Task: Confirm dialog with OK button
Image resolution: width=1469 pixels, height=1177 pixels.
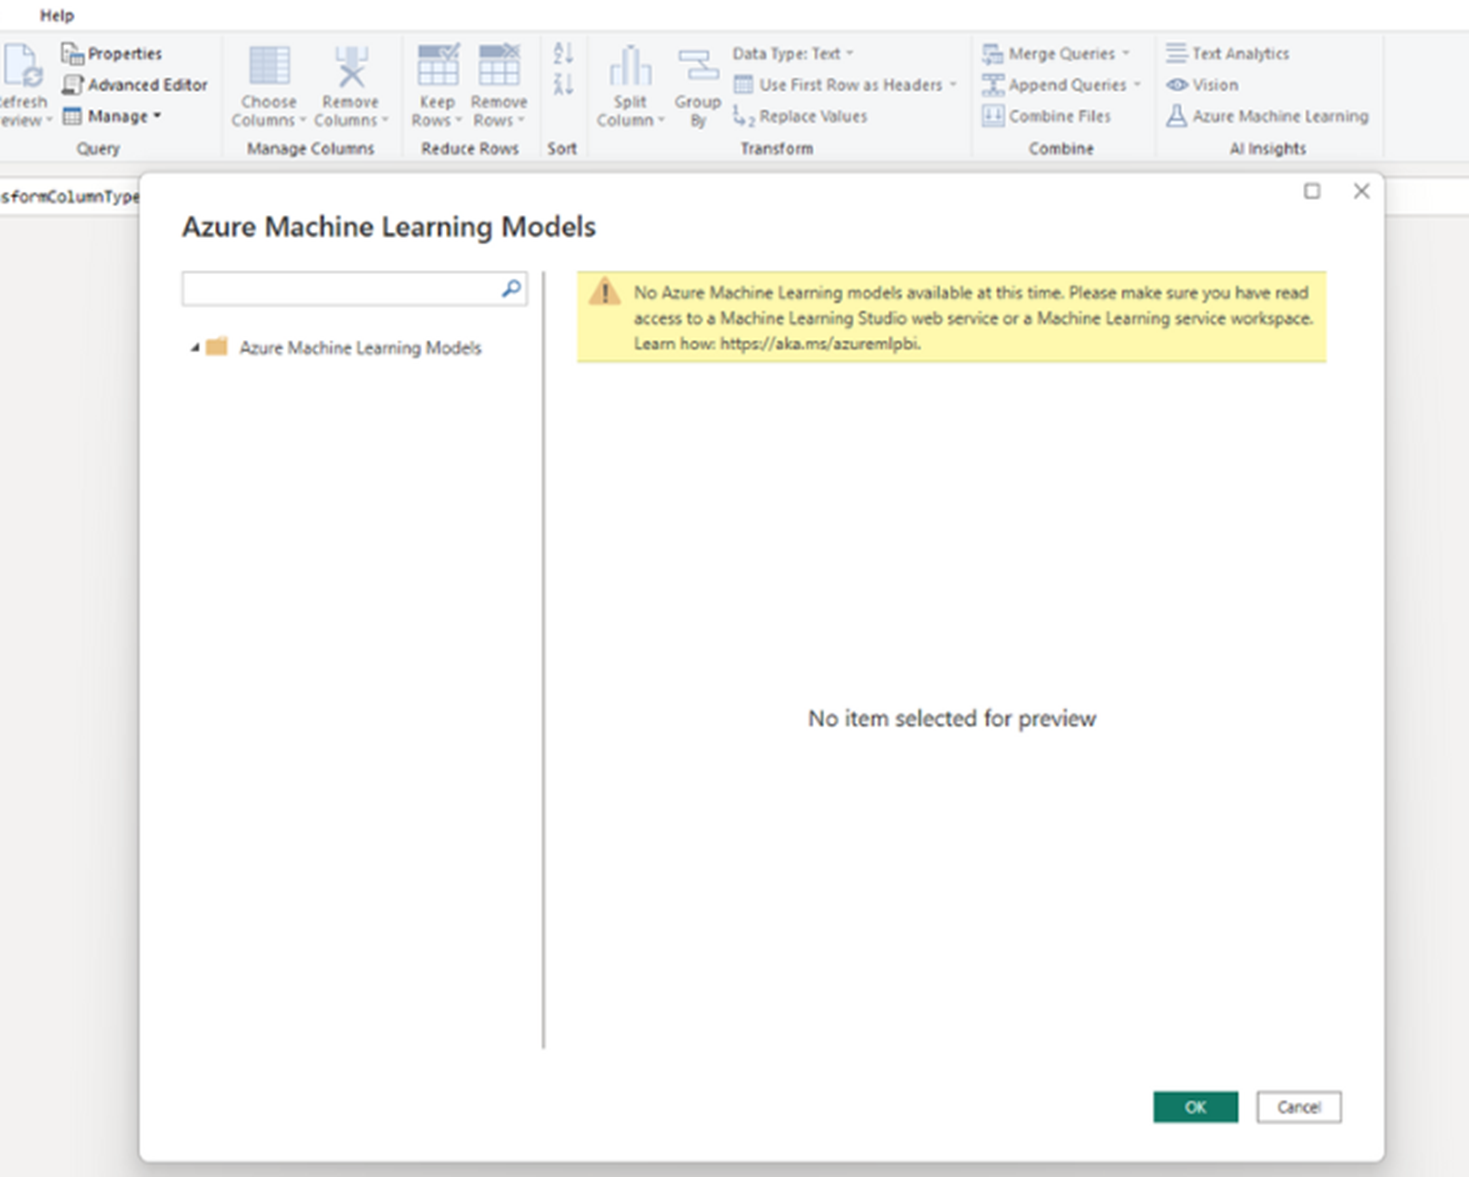Action: (x=1195, y=1107)
